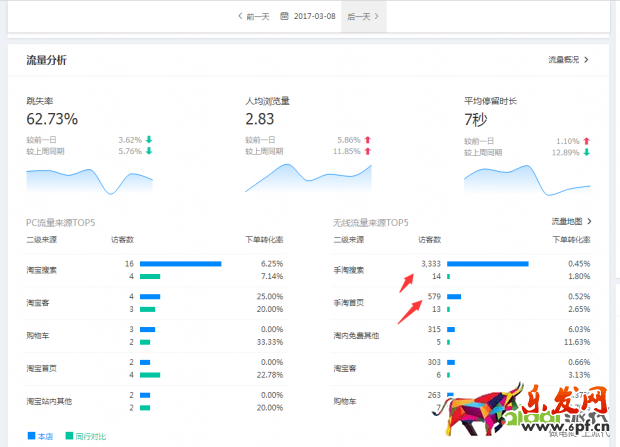Click blue bar for 手淘搜索 visitors 3,333
The image size is (620, 447).
pyautogui.click(x=488, y=264)
